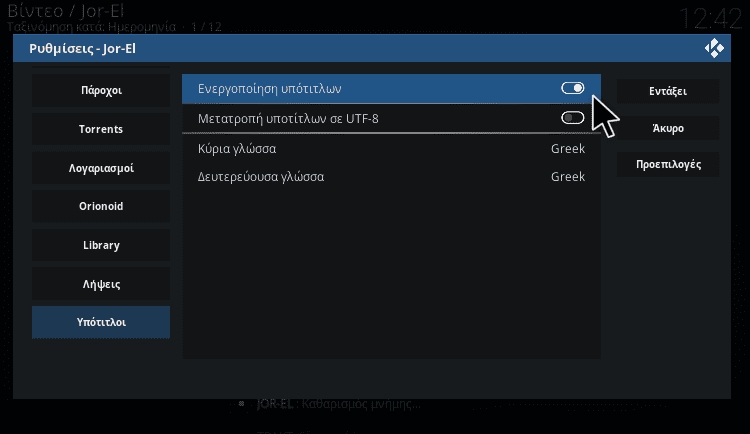Image resolution: width=750 pixels, height=434 pixels.
Task: Open the Library settings category
Action: pyautogui.click(x=101, y=245)
